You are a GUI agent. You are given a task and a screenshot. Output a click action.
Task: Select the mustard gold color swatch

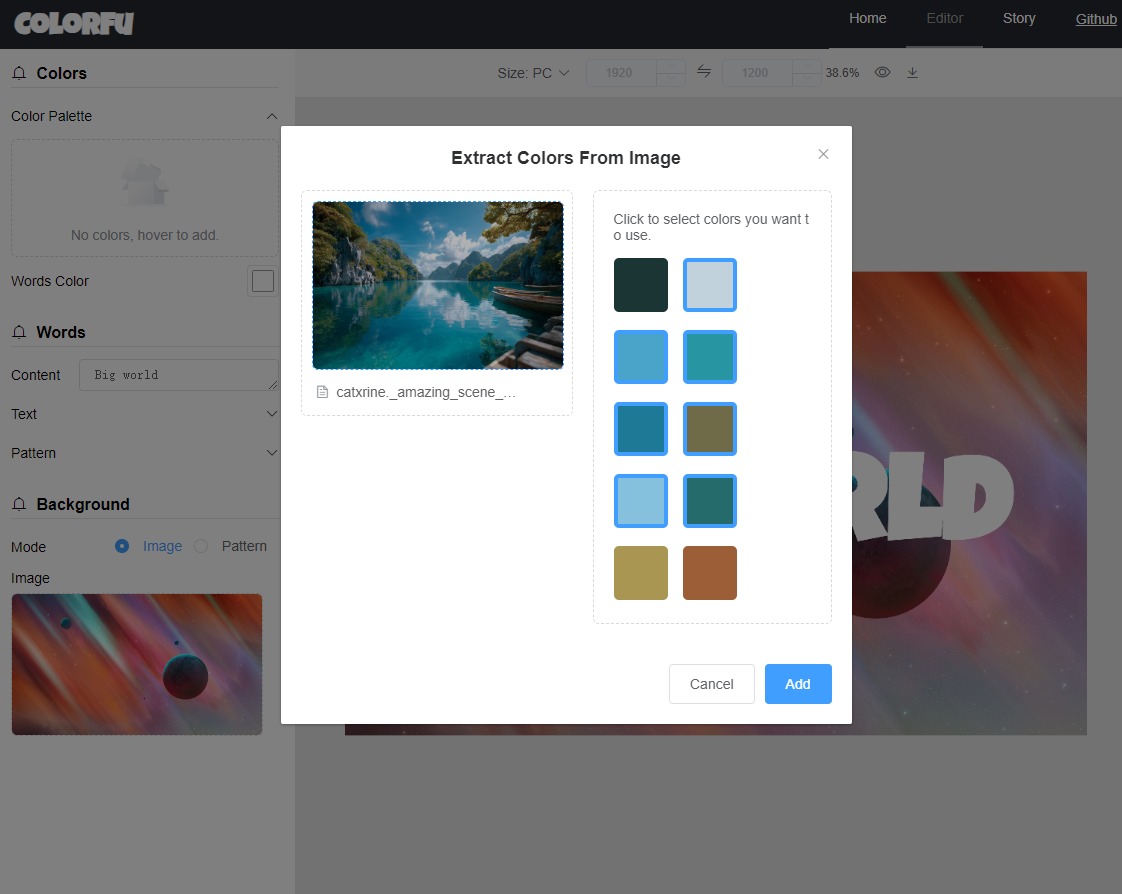click(x=641, y=573)
